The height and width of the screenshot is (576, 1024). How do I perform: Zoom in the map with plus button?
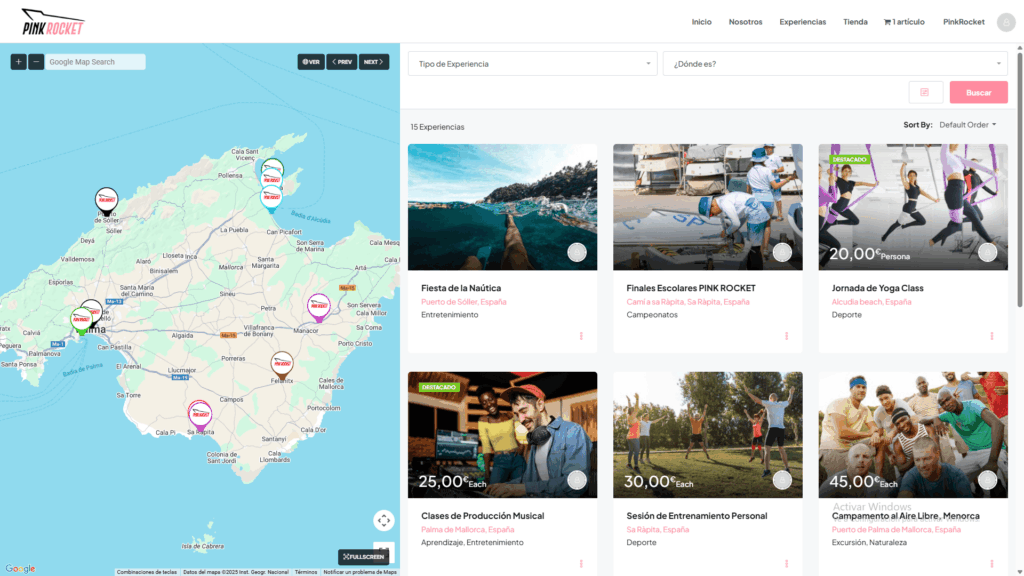[x=18, y=62]
